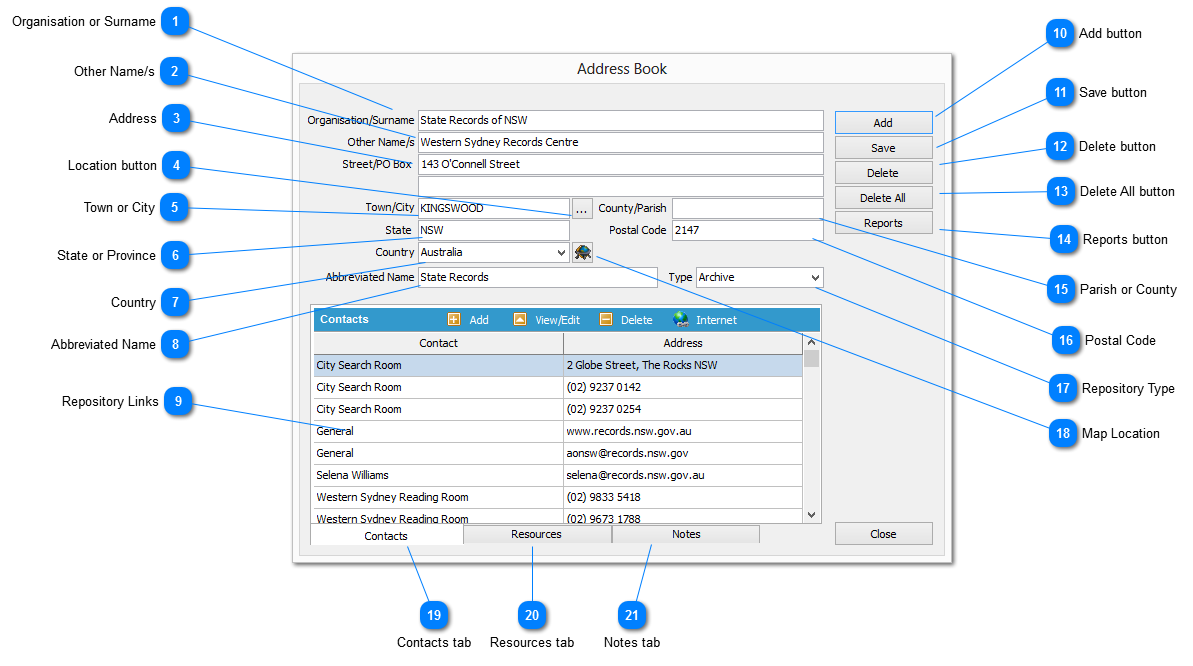Open the repository Type dropdown
The height and width of the screenshot is (666, 1193).
[x=815, y=277]
